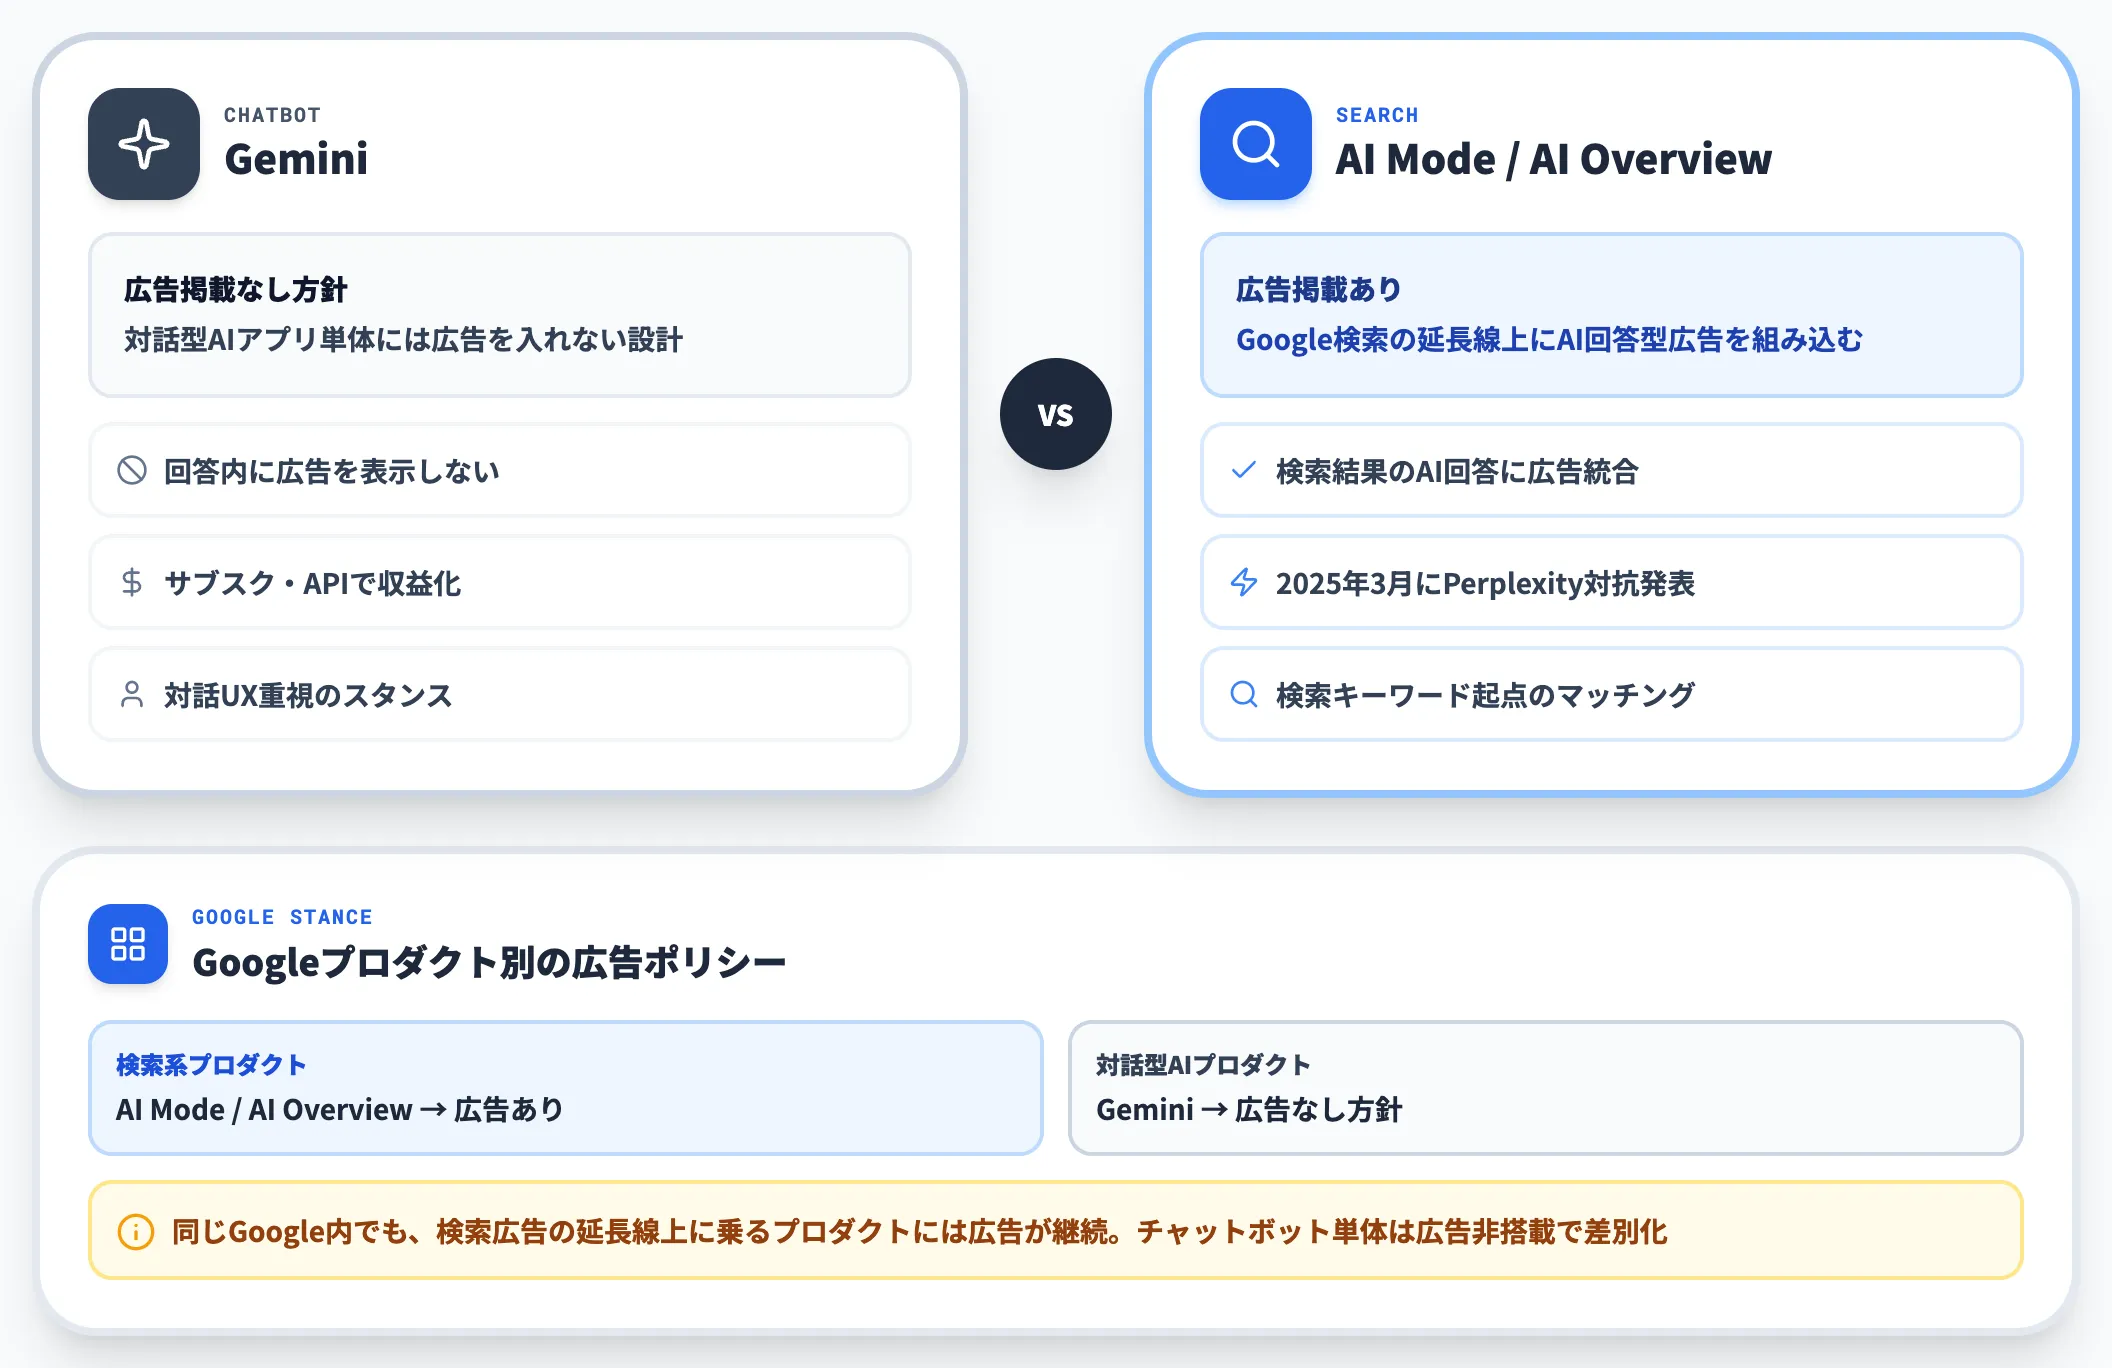Click the SEARCH label
The height and width of the screenshot is (1368, 2112).
[1377, 115]
